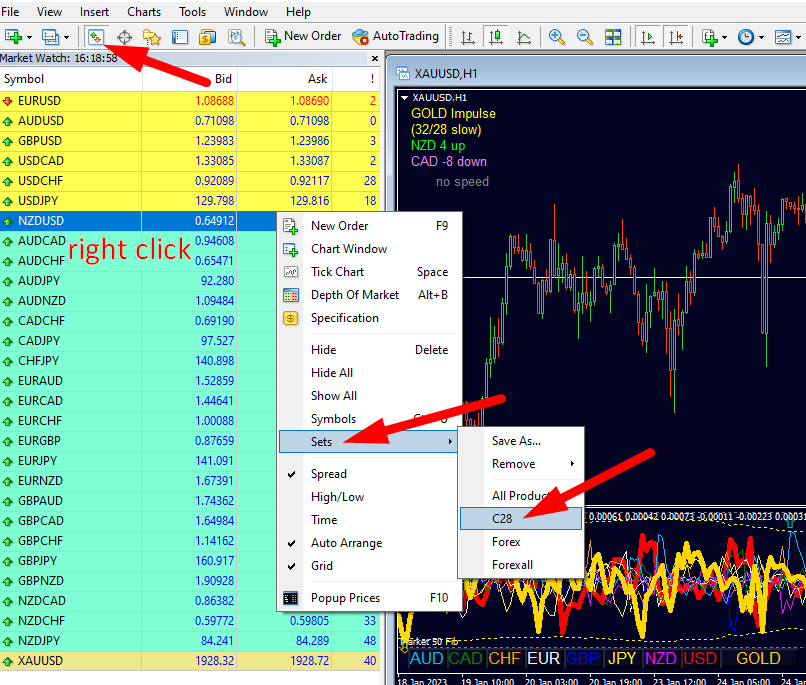
Task: Open the Insert menu
Action: pos(94,12)
